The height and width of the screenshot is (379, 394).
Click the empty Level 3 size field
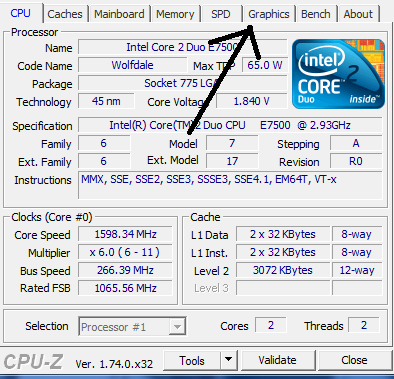click(283, 288)
